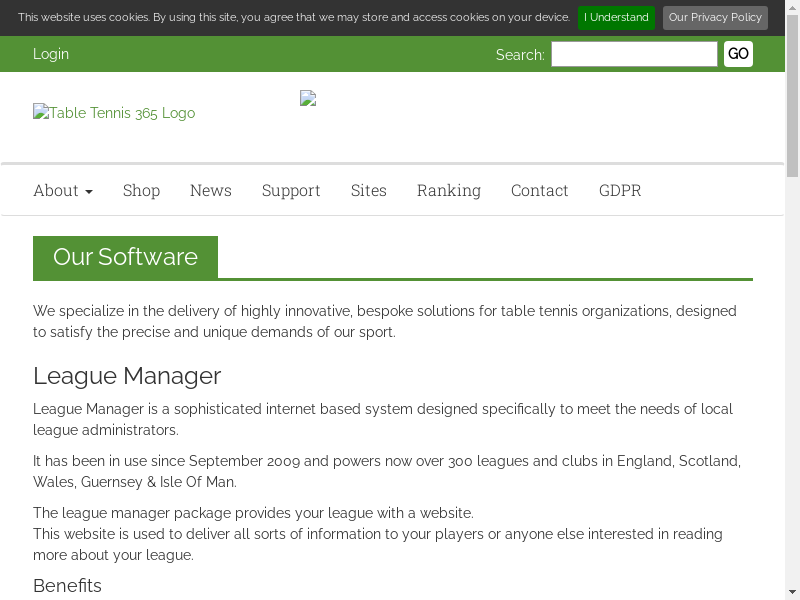Screen dimensions: 800x600
Task: Expand the About dropdown menu
Action: pyautogui.click(x=63, y=190)
